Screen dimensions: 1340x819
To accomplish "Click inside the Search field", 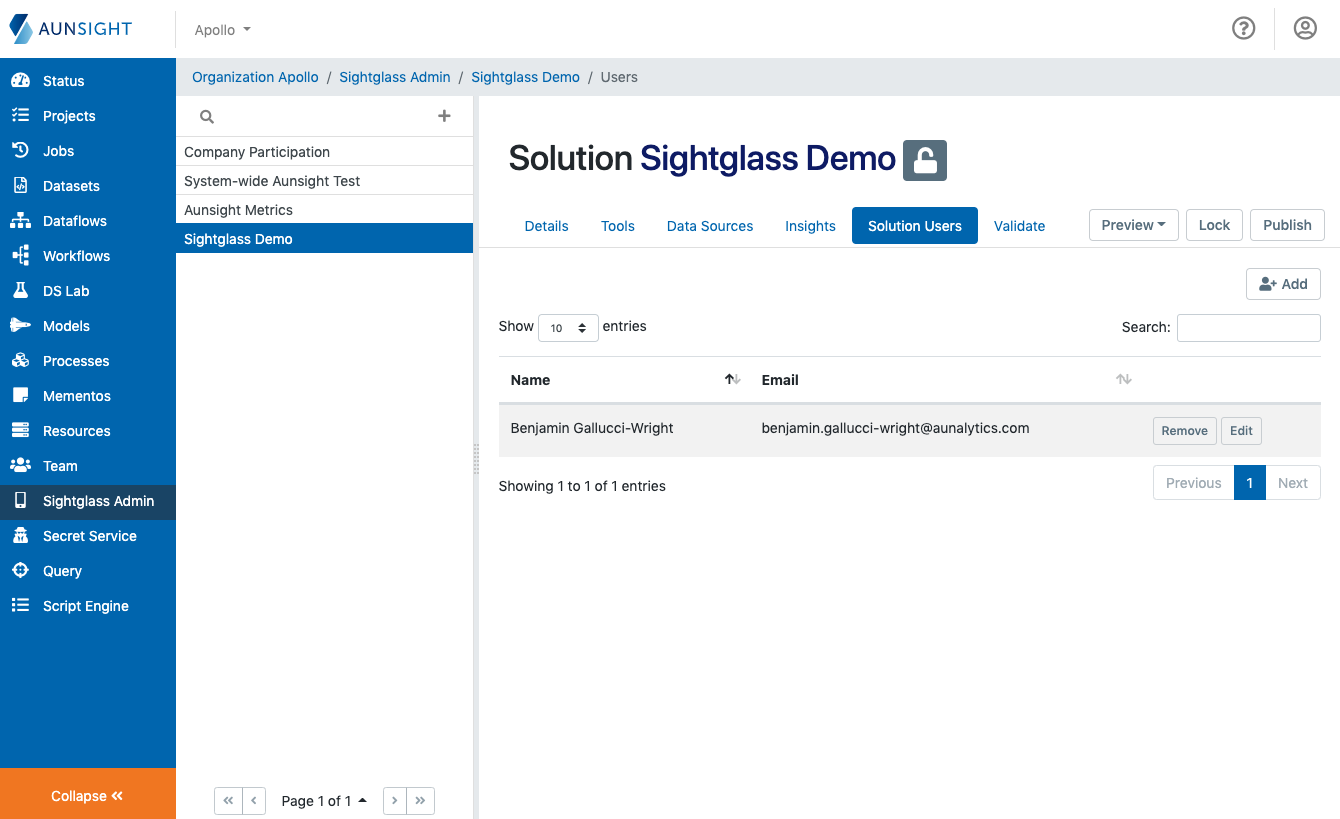I will (x=1248, y=327).
